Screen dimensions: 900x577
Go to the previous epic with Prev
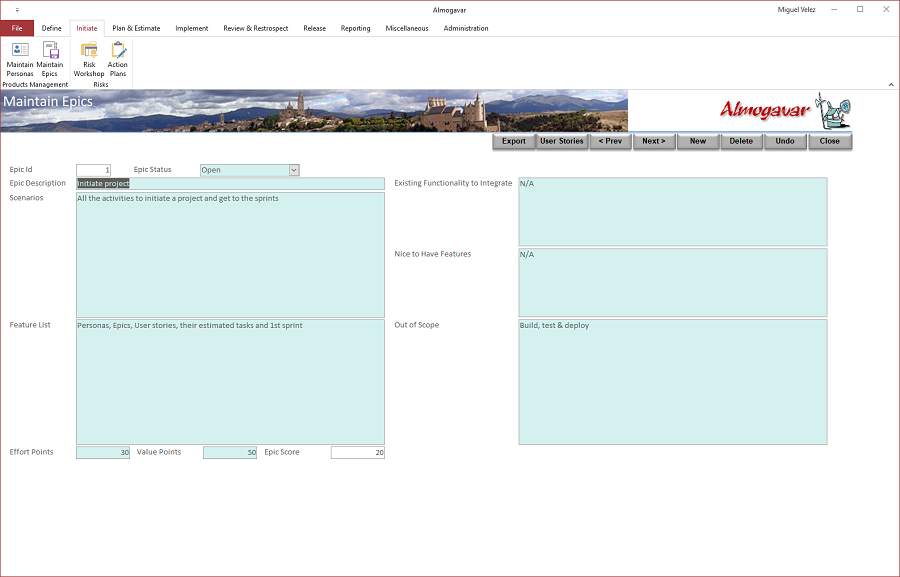(x=610, y=141)
